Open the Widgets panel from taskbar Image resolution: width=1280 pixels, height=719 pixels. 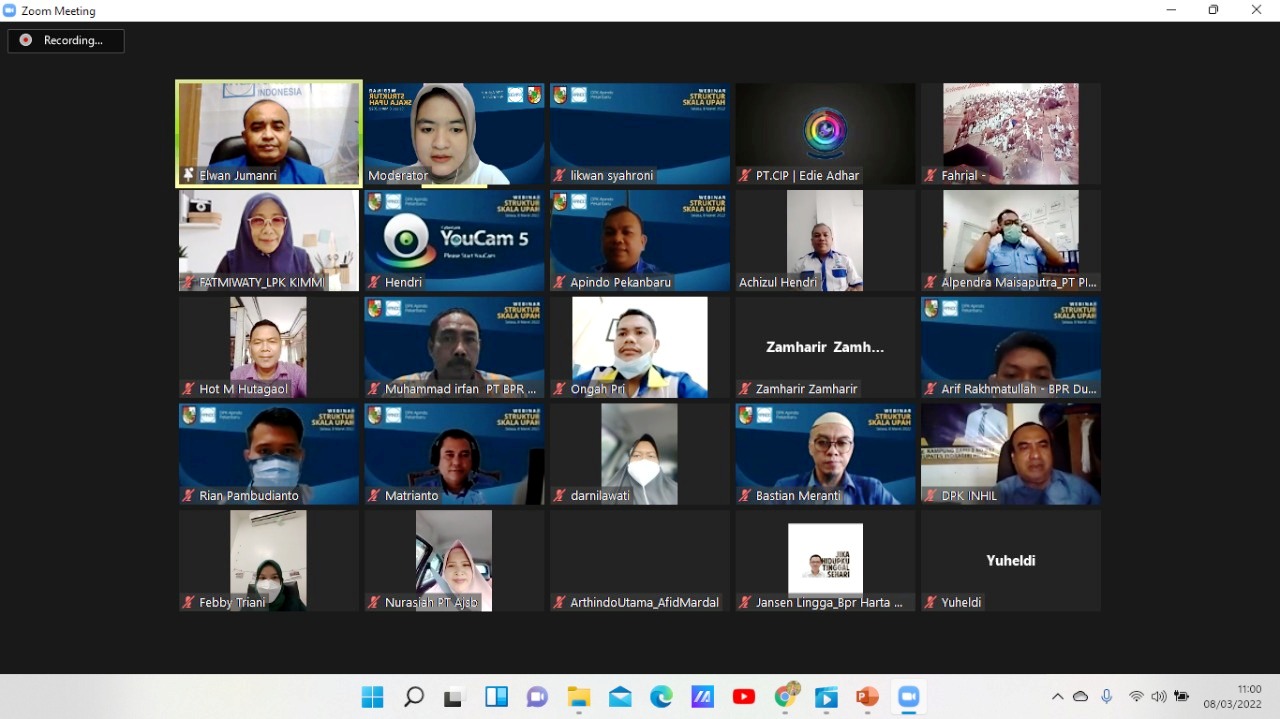coord(496,697)
